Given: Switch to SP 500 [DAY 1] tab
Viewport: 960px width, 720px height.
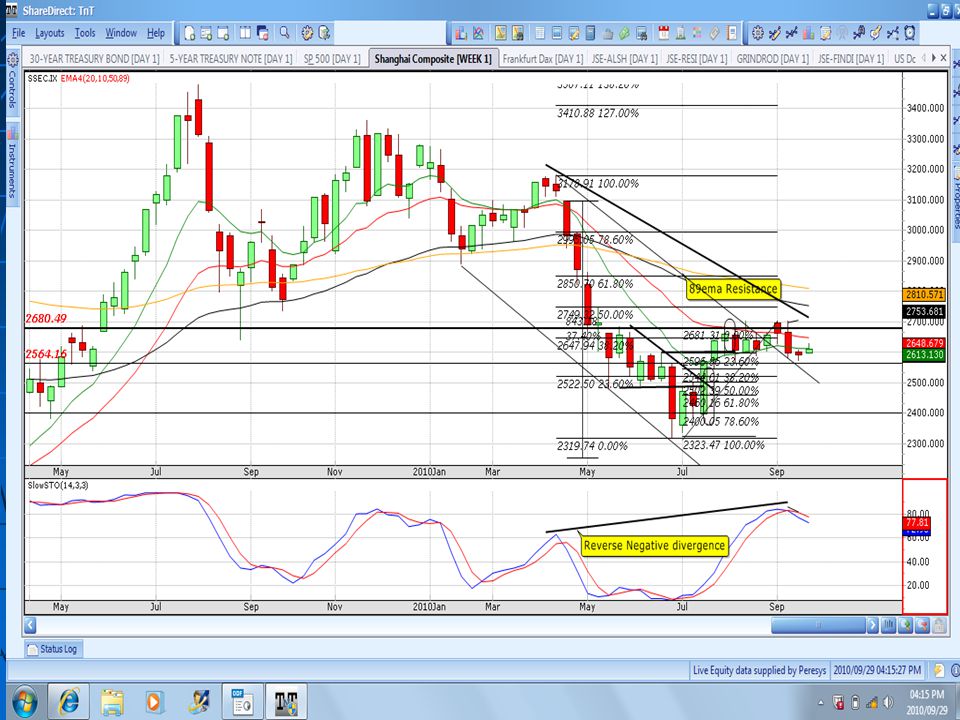Looking at the screenshot, I should (332, 59).
